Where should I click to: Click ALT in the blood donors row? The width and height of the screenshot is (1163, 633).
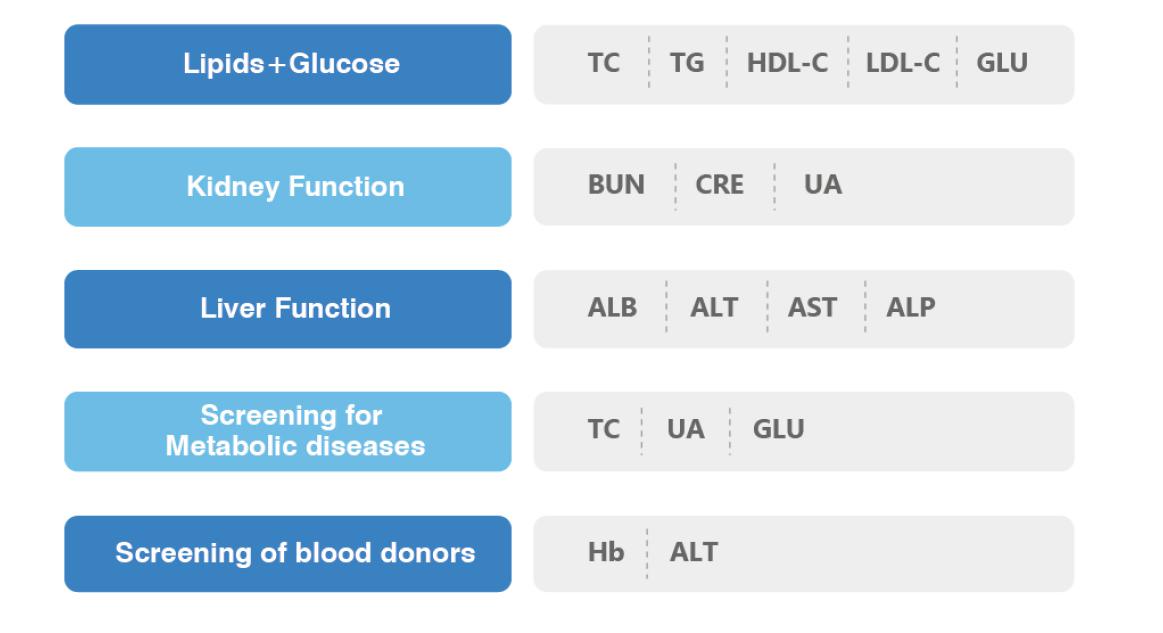693,553
